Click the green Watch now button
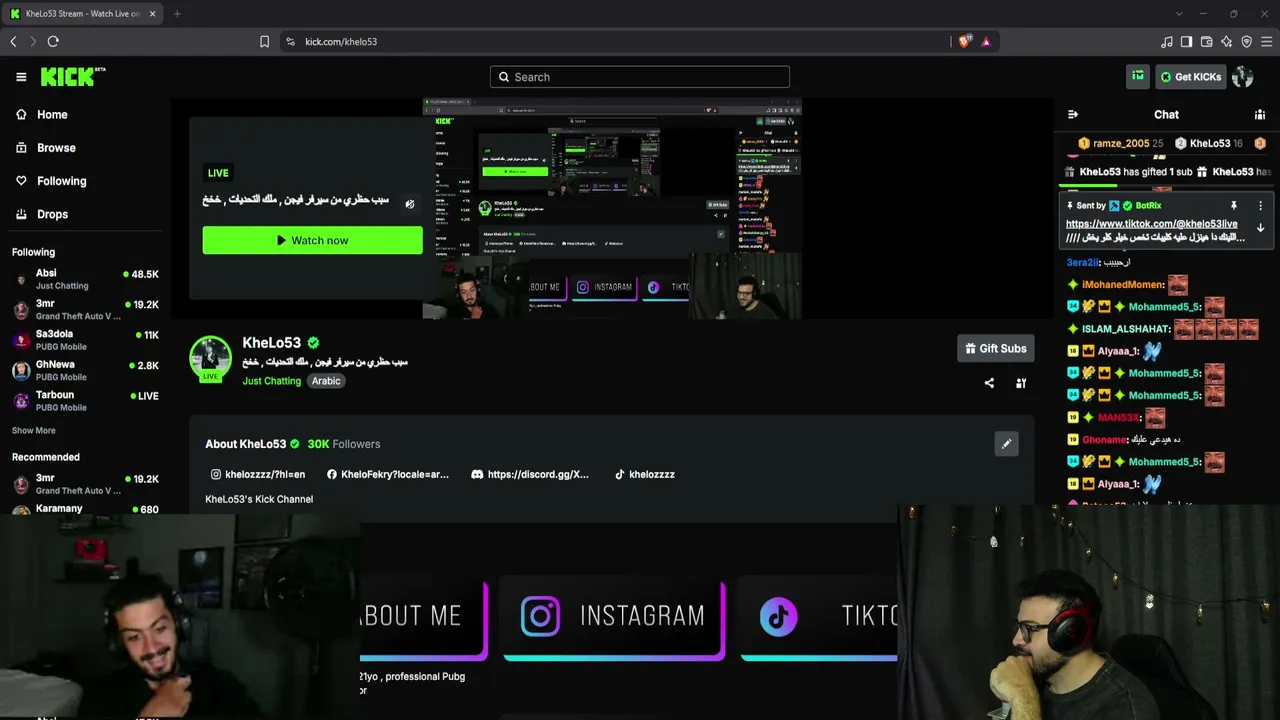 click(312, 240)
